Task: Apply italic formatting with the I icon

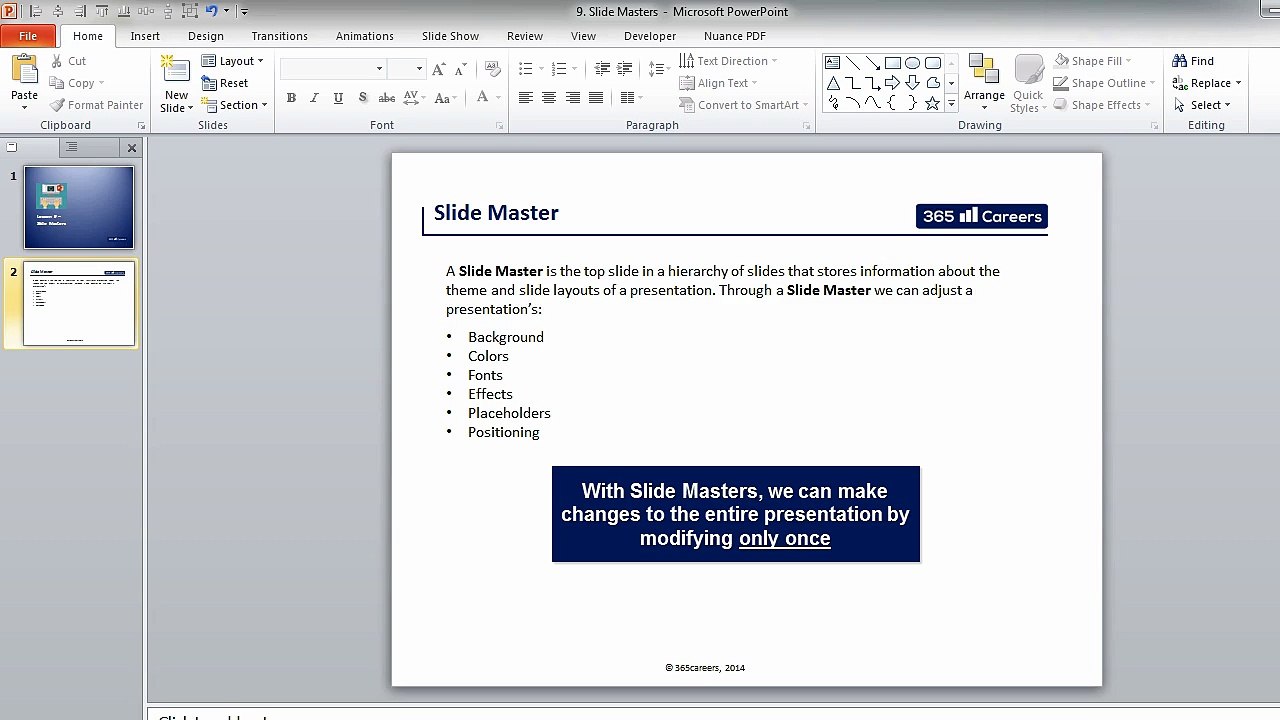Action: click(314, 98)
